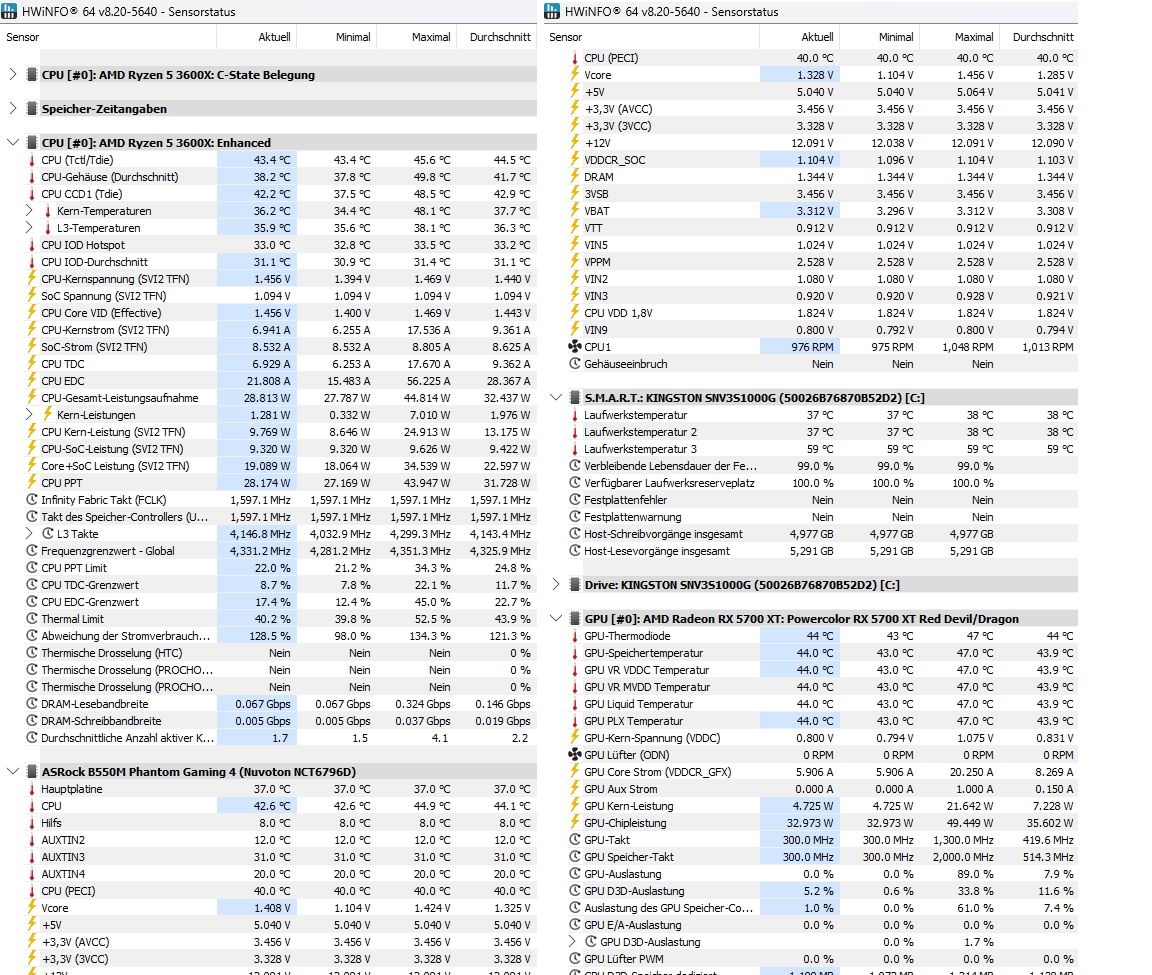The width and height of the screenshot is (1152, 975).
Task: Click the thermometer icon of GPU-Thermodiode
Action: coord(575,636)
